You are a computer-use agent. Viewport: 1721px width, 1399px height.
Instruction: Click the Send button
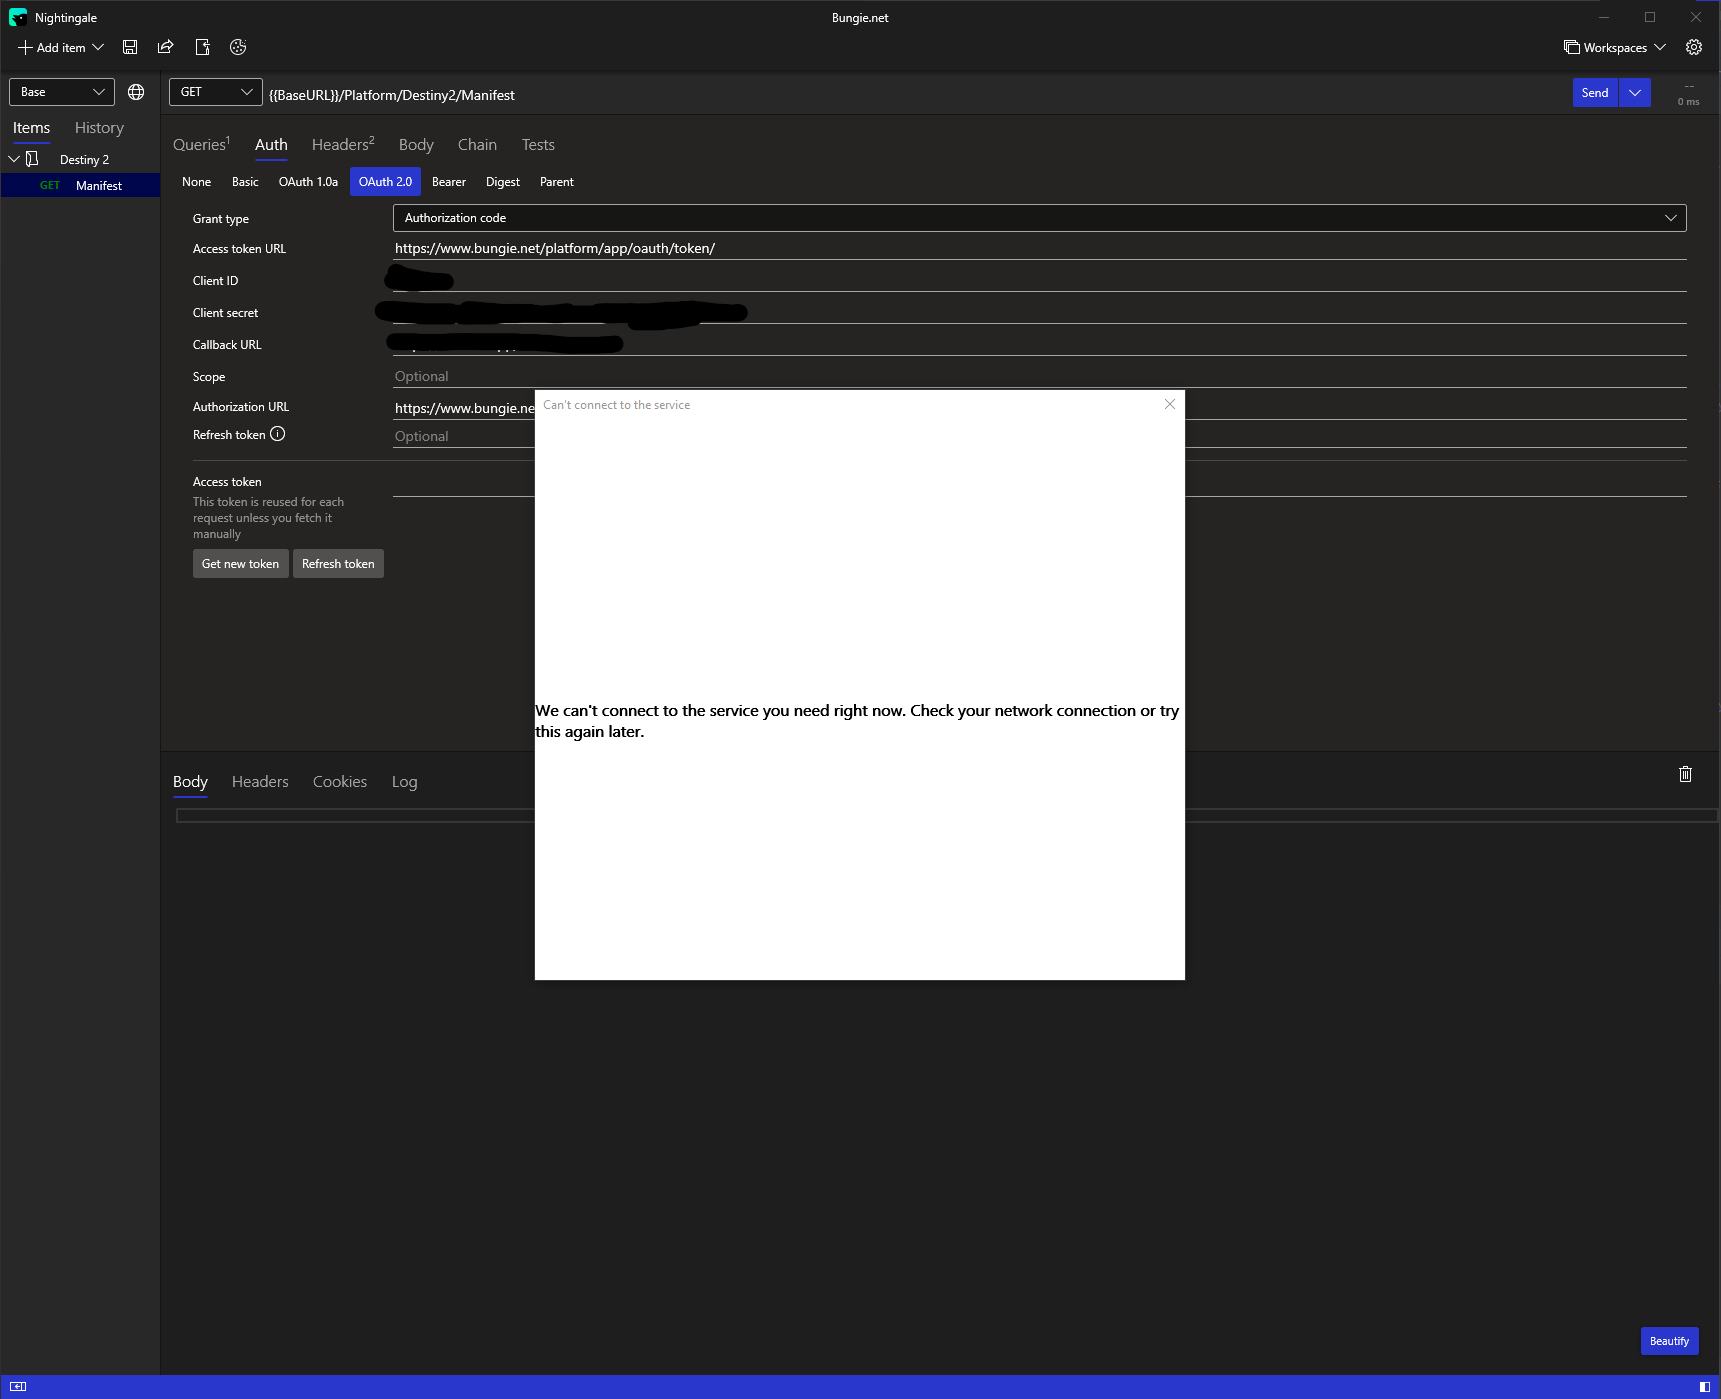click(1595, 93)
